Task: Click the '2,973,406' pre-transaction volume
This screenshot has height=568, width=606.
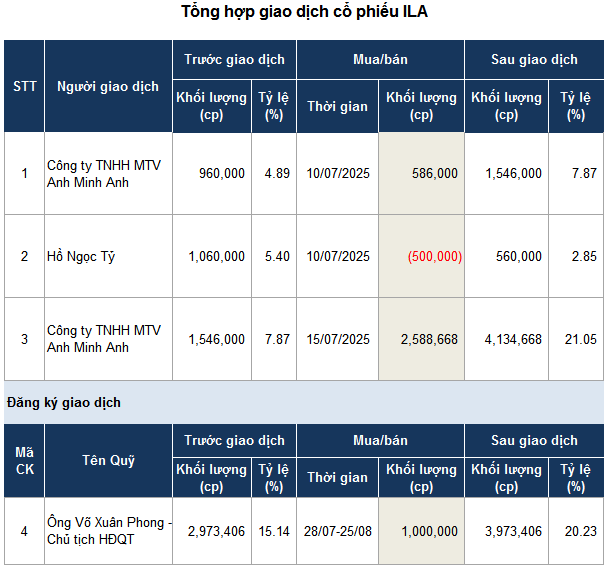Action: click(x=216, y=531)
